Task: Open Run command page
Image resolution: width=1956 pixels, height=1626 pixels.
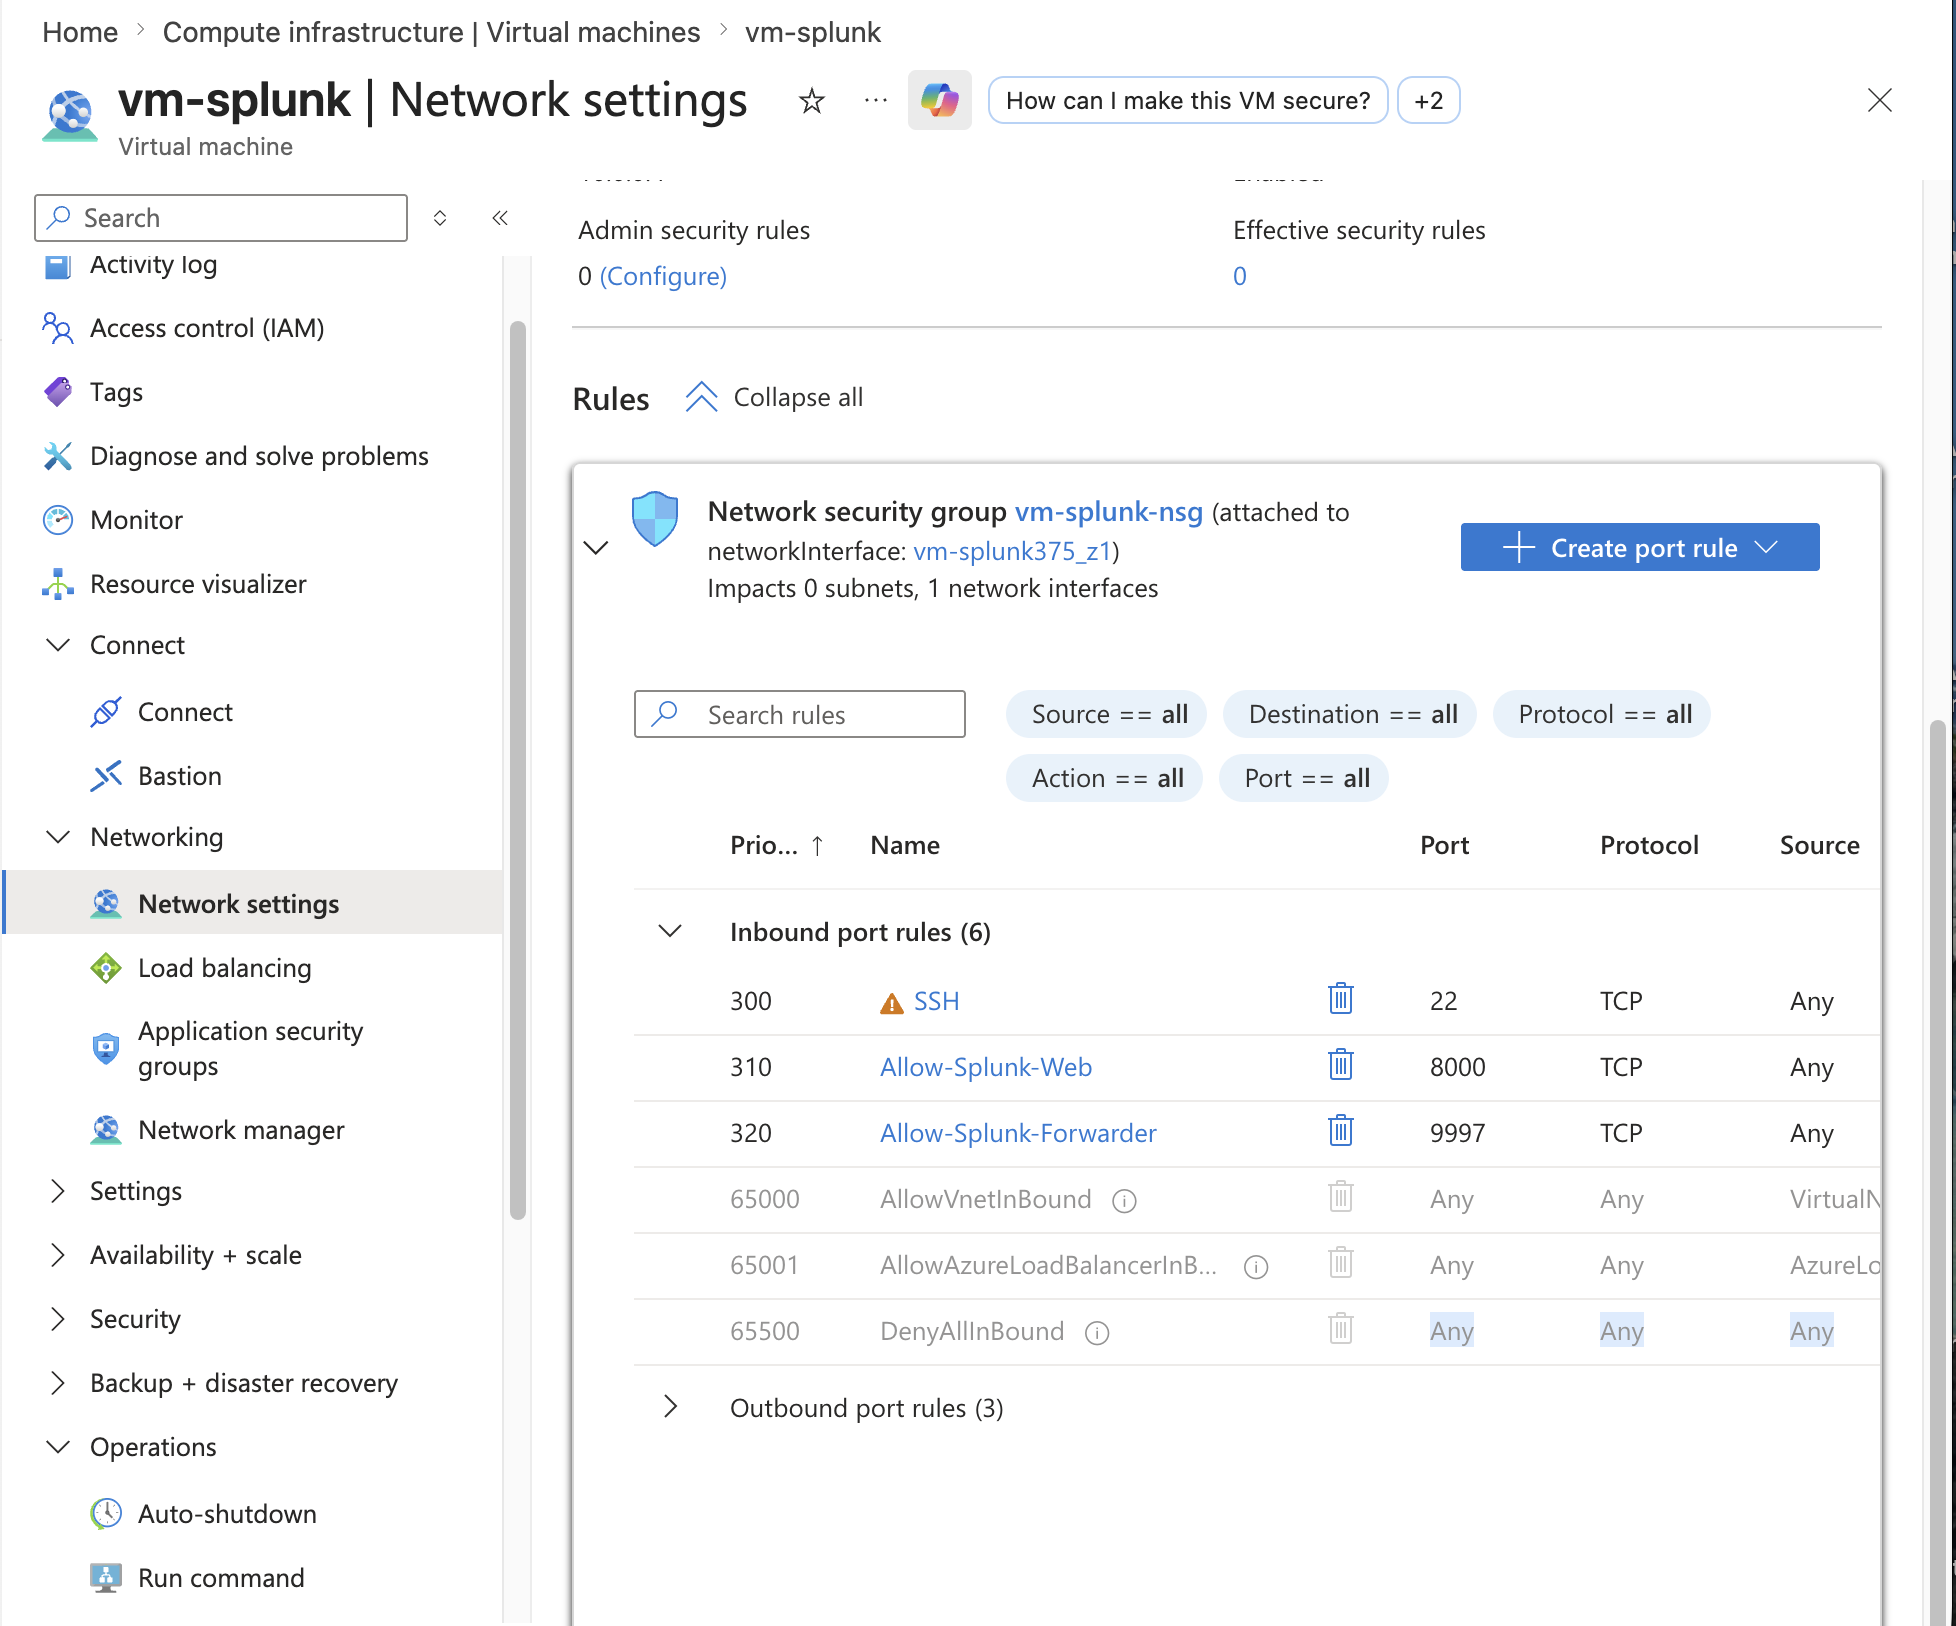Action: tap(221, 1578)
